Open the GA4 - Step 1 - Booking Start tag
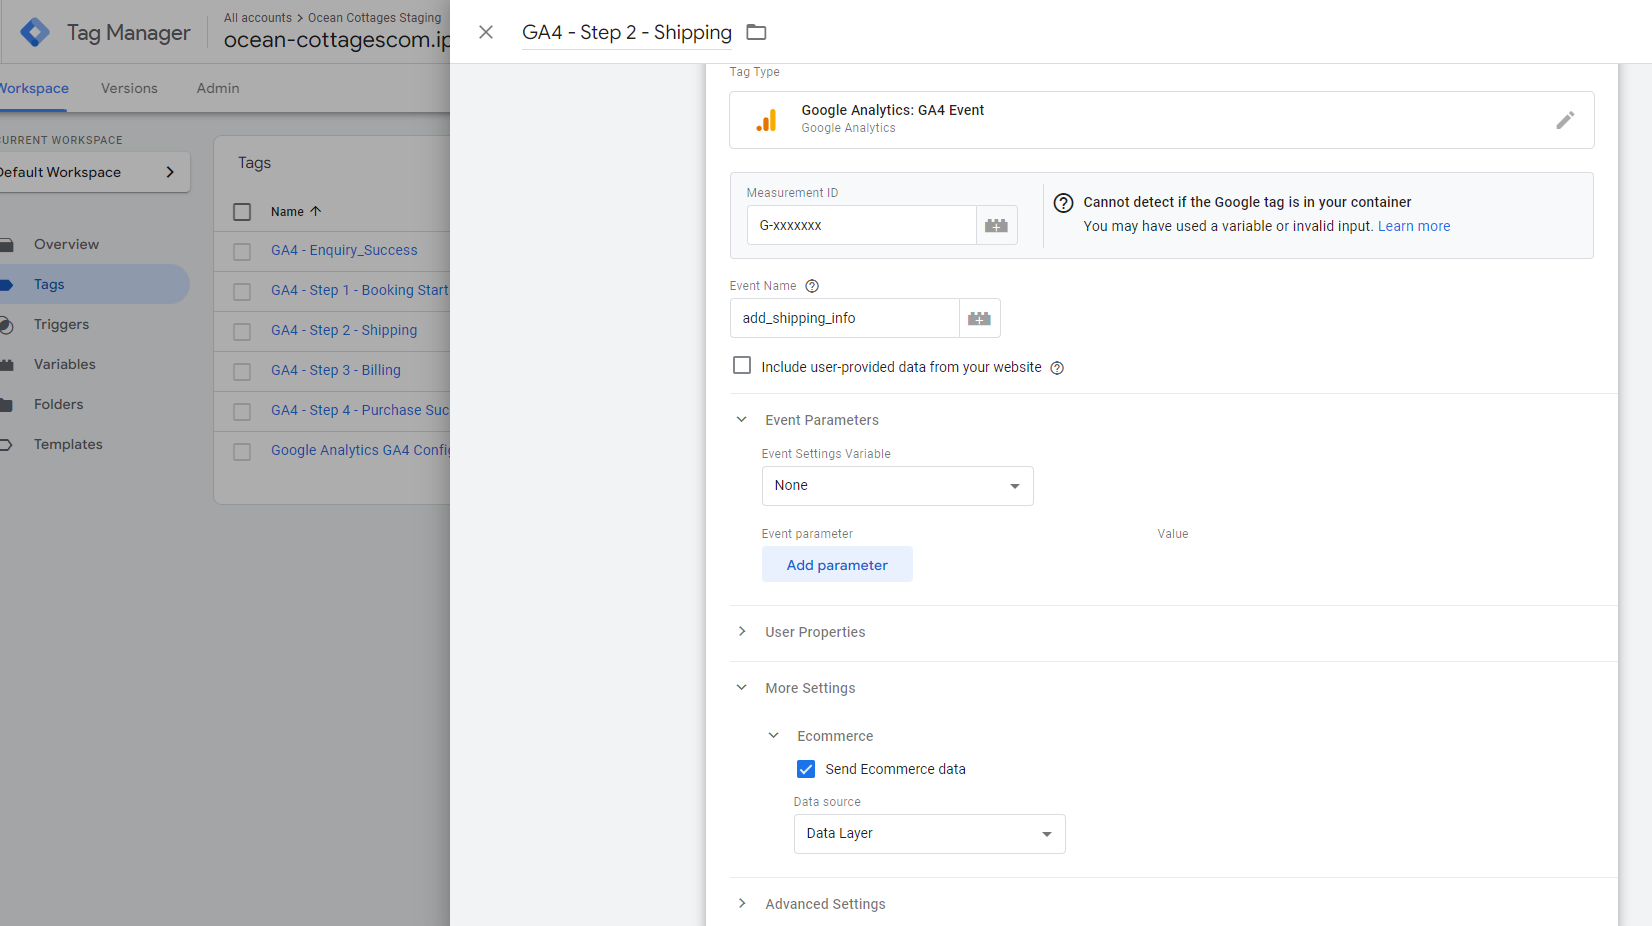The height and width of the screenshot is (926, 1652). [x=360, y=290]
